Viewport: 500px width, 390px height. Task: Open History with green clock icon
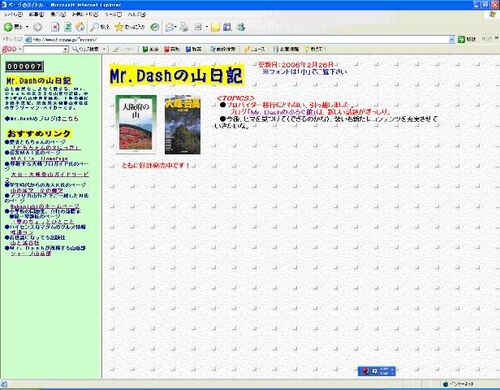coord(155,27)
